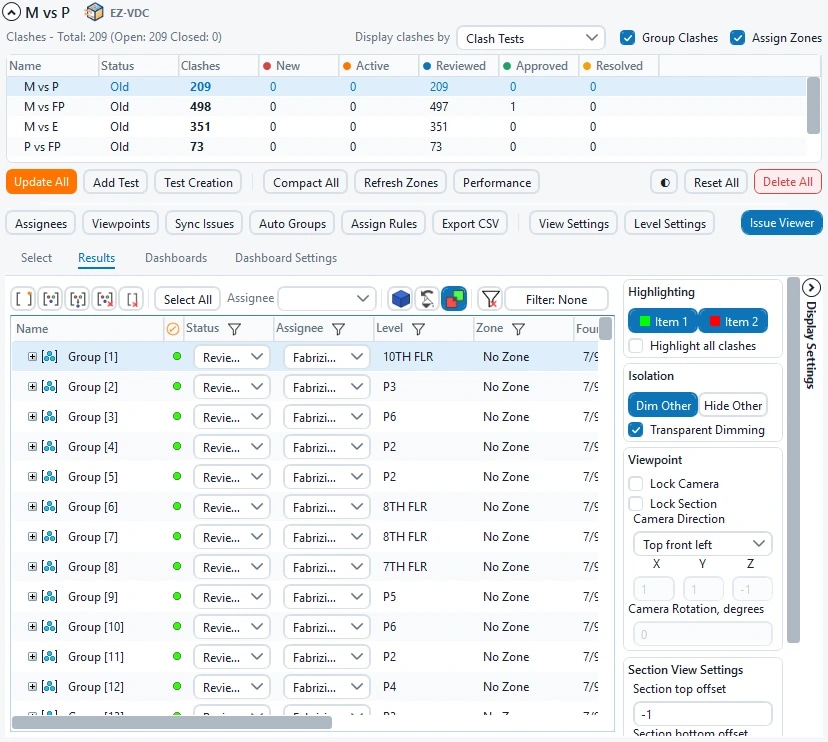The width and height of the screenshot is (828, 742).
Task: Switch to the Results tab
Action: [x=97, y=258]
